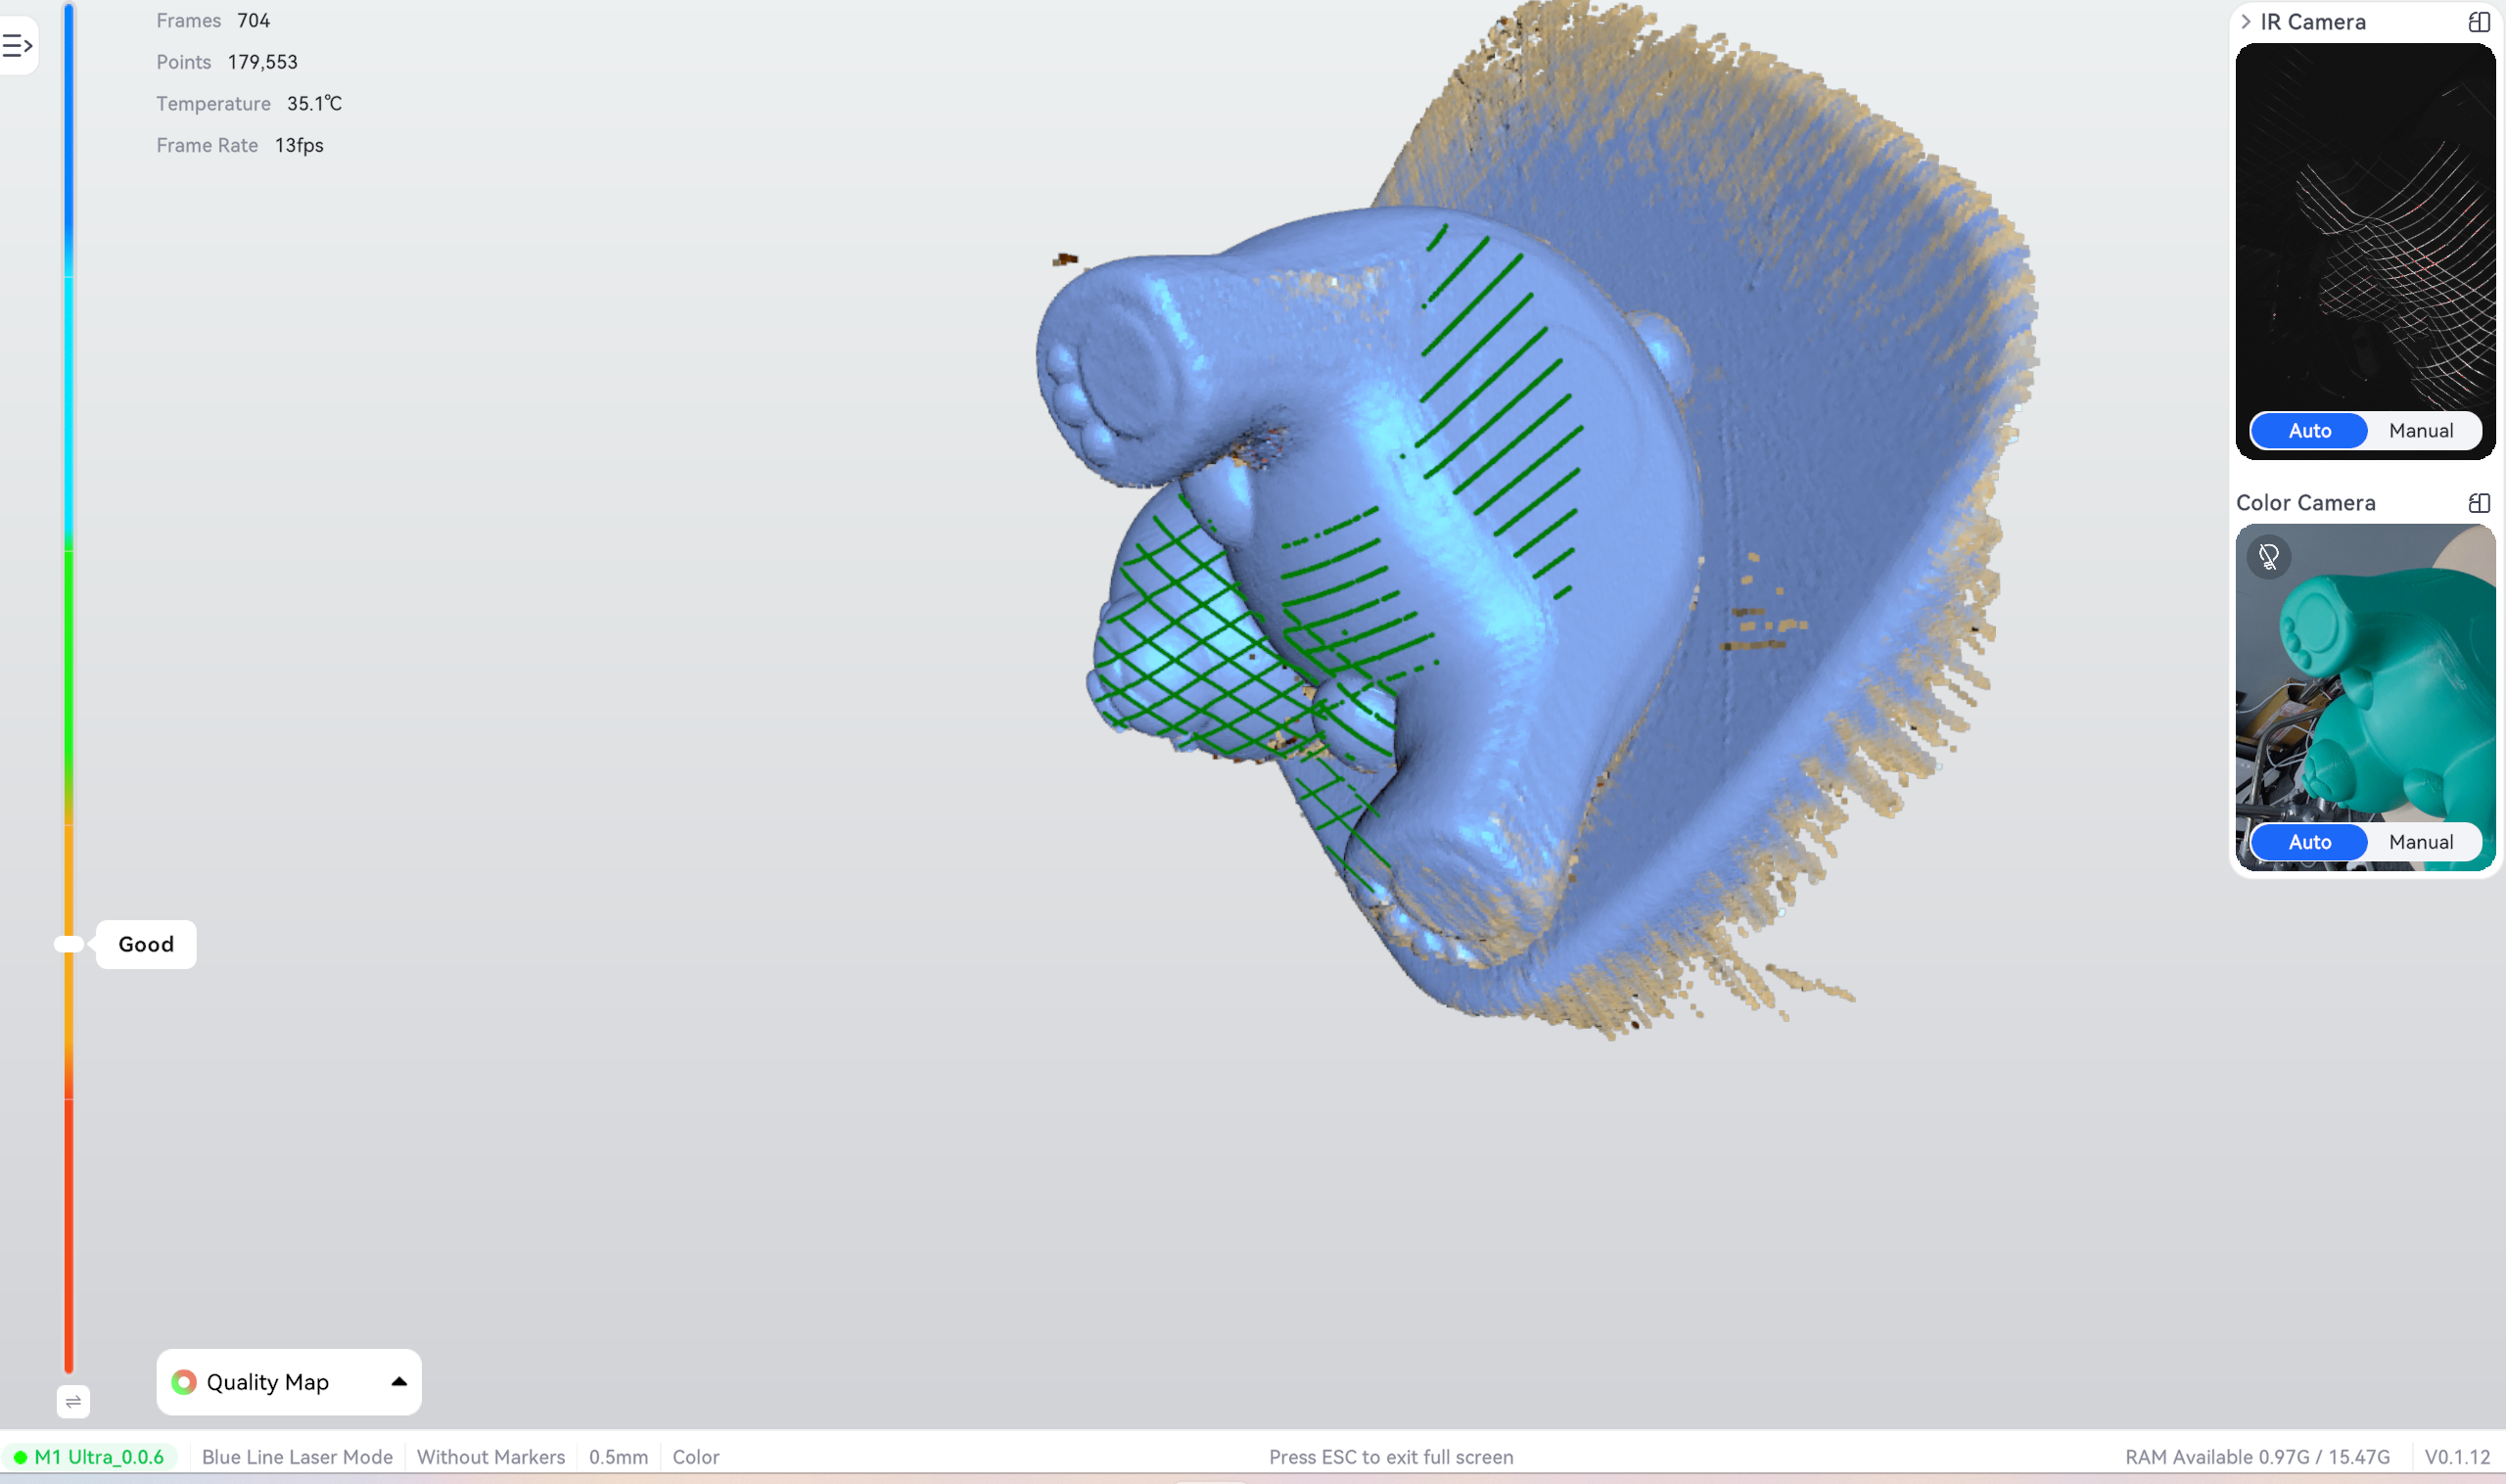Click the Color entry in the status bar
The width and height of the screenshot is (2506, 1484).
pyautogui.click(x=696, y=1457)
